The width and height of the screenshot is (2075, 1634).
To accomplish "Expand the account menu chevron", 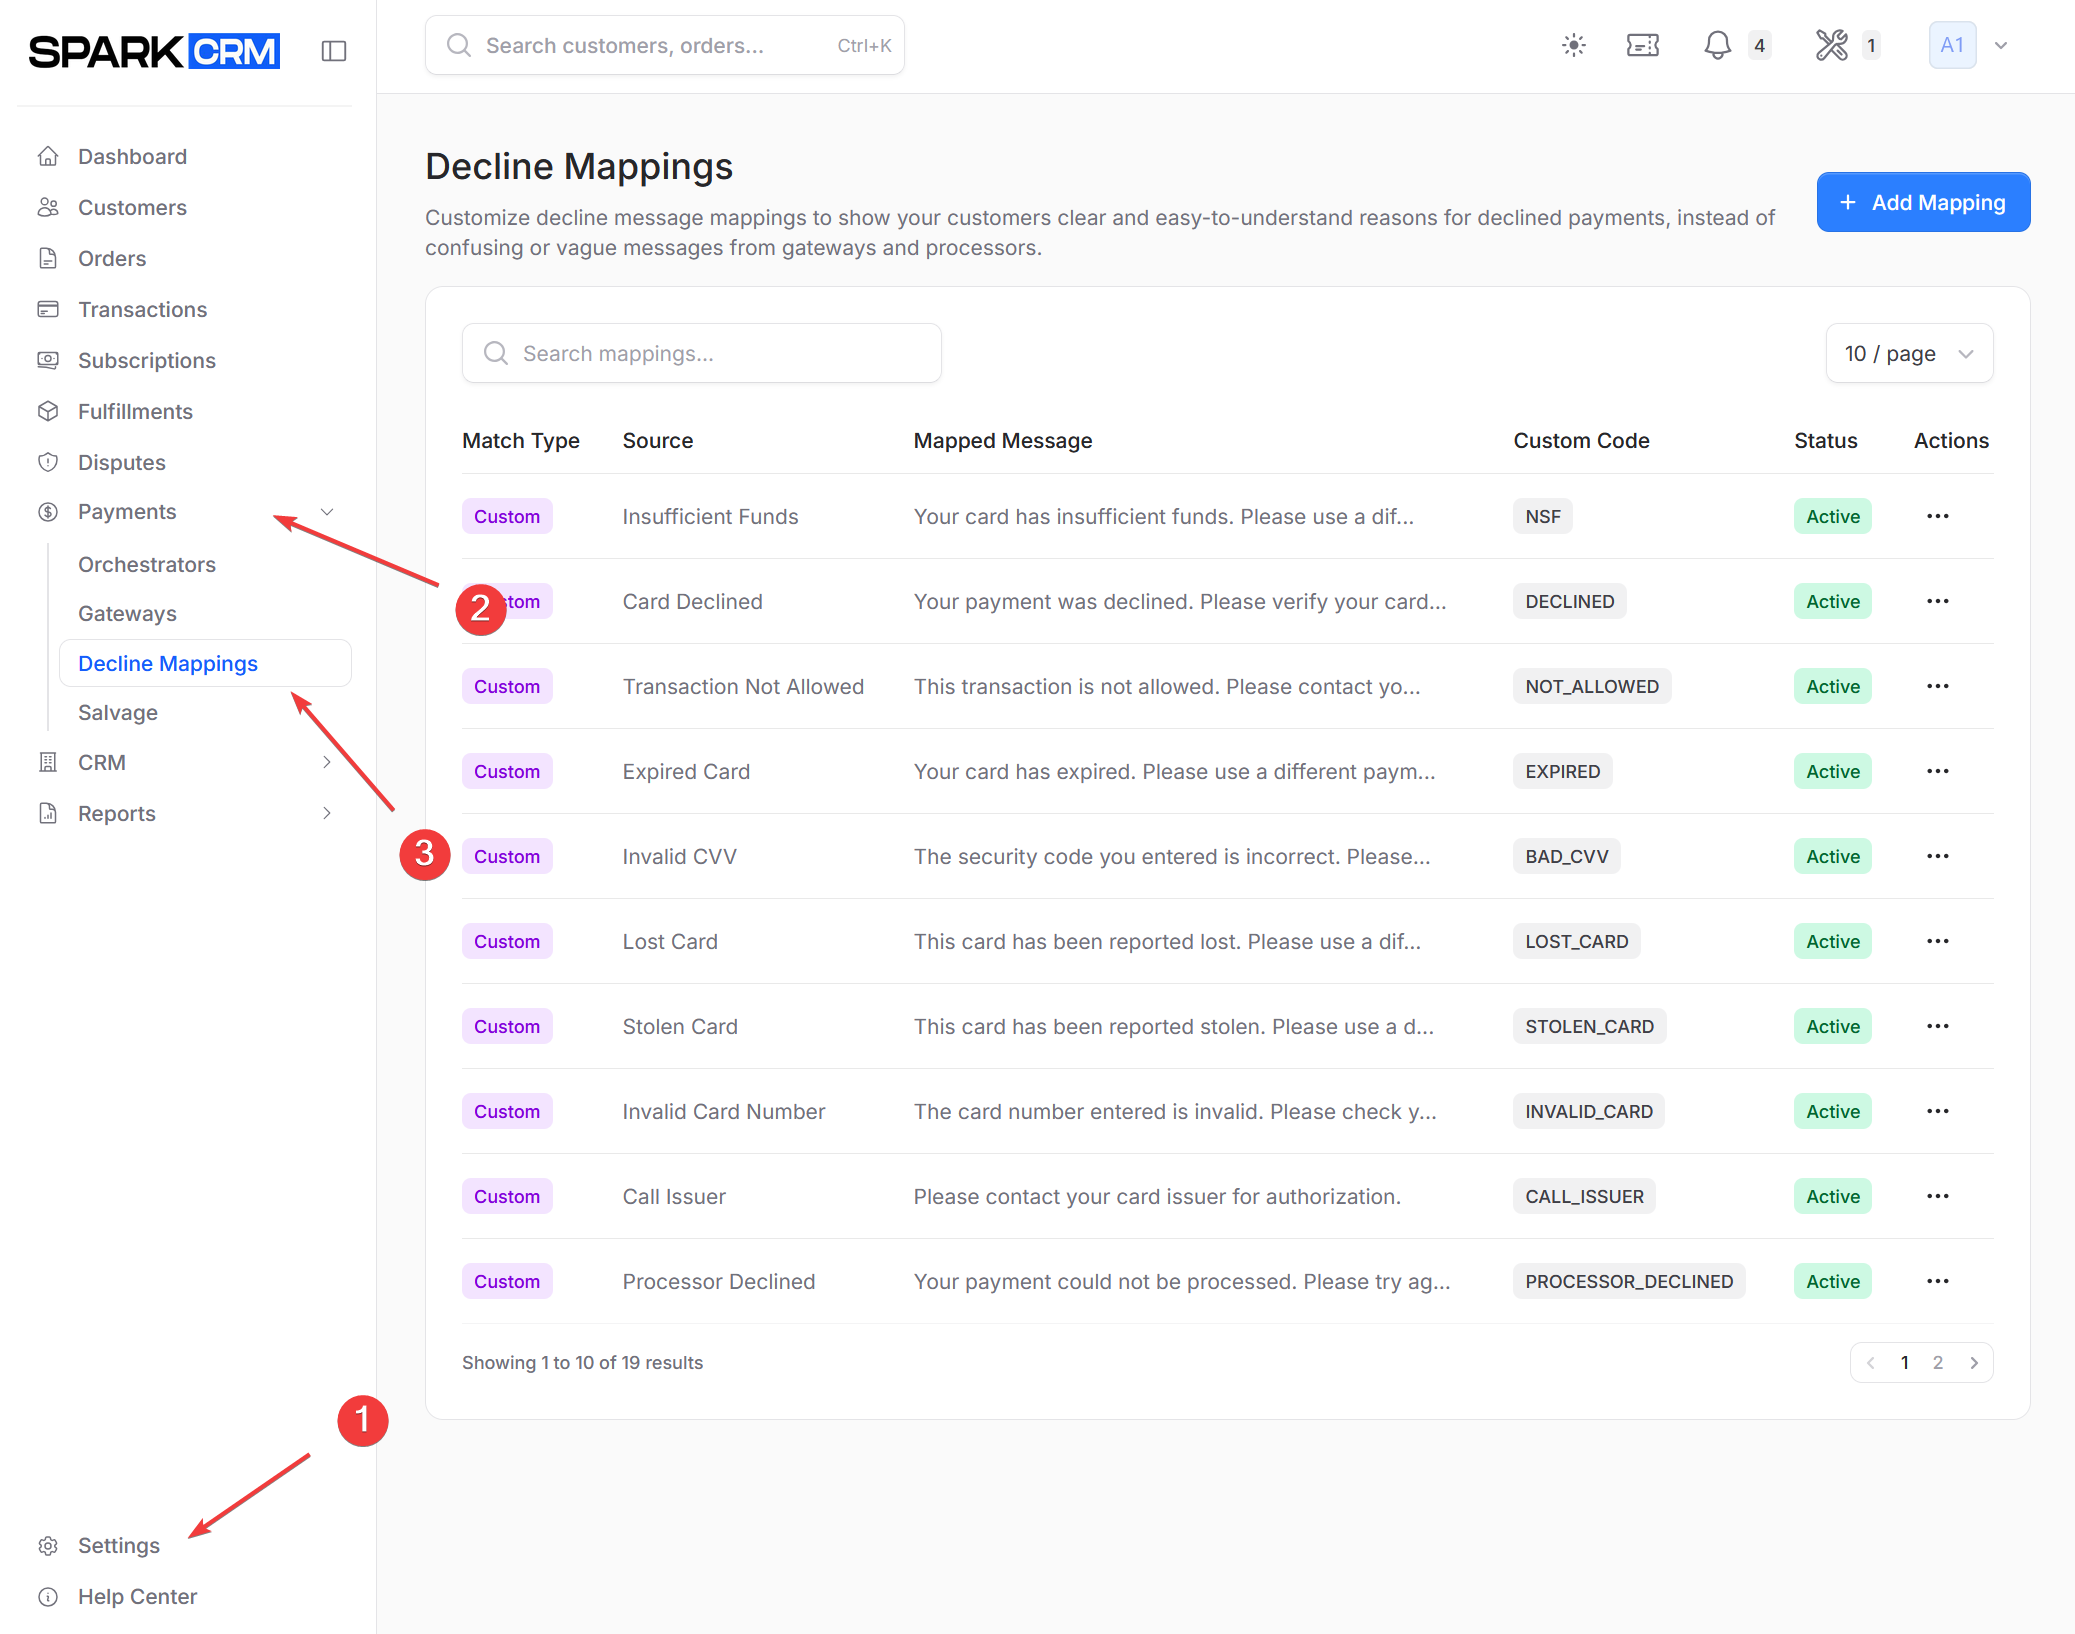I will point(2001,45).
